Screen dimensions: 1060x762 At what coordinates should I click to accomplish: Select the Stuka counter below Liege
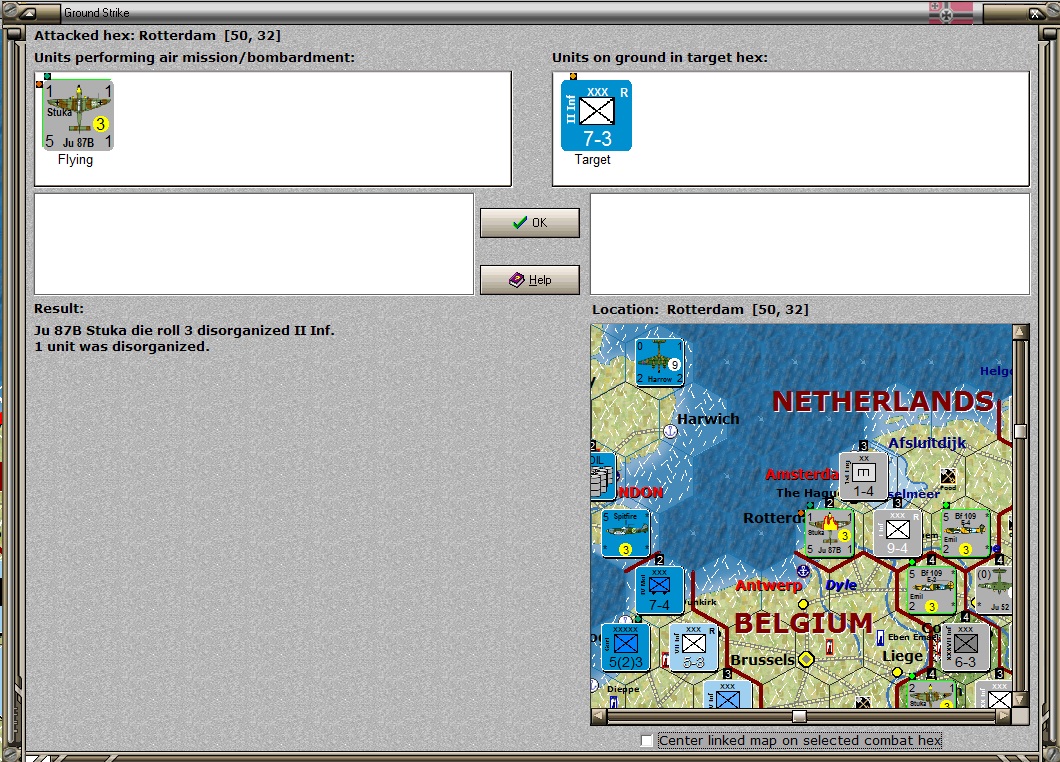(931, 694)
